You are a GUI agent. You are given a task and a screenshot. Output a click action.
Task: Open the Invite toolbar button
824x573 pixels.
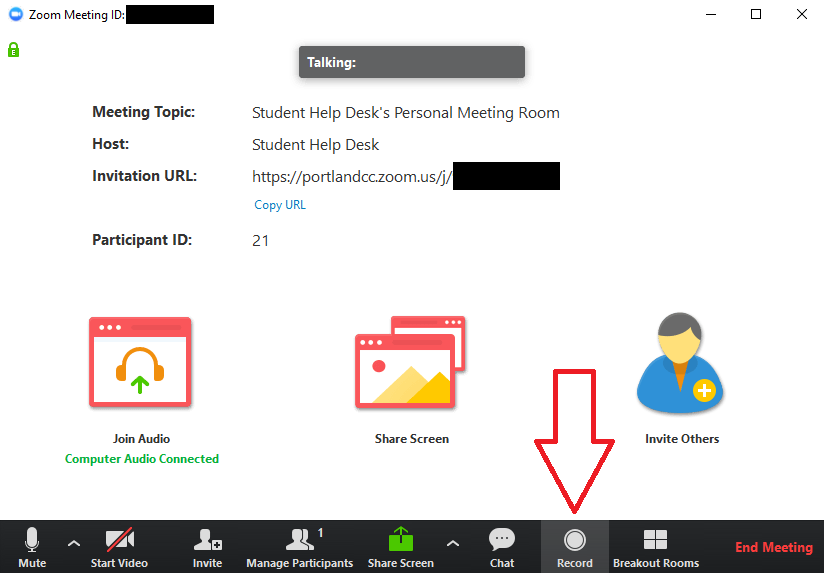[208, 547]
